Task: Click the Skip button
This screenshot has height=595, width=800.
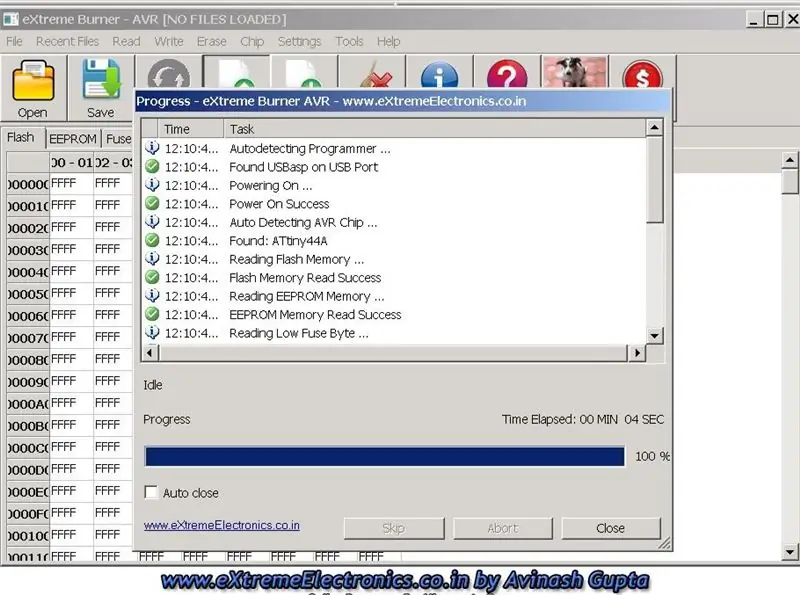Action: (394, 528)
